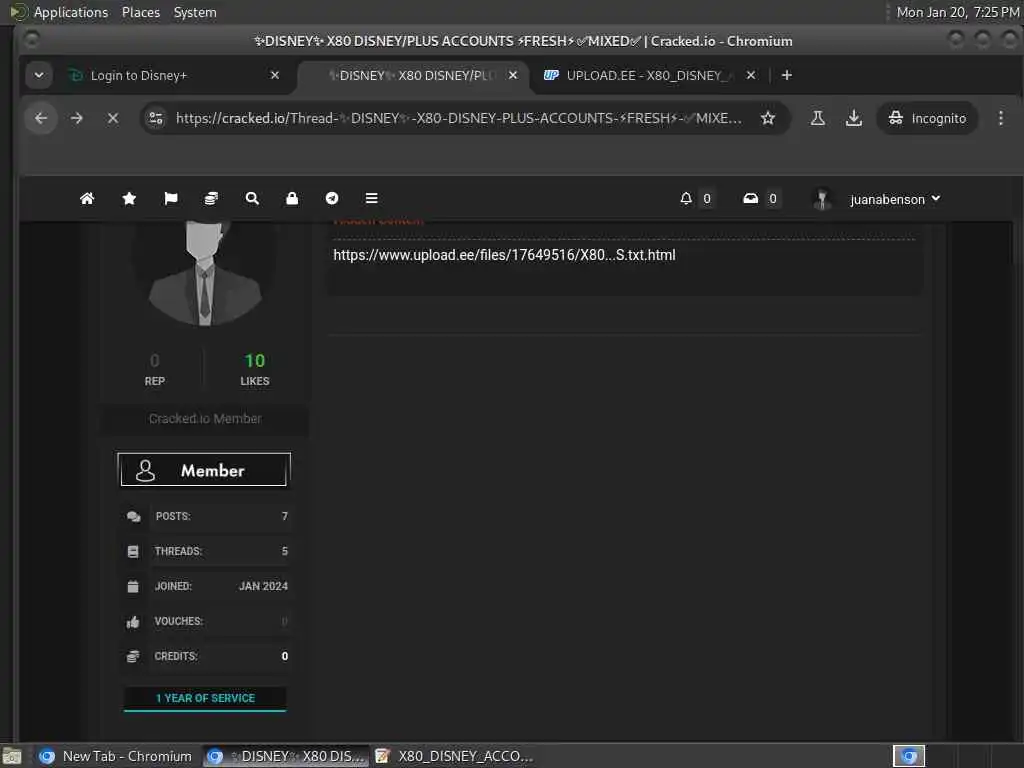1024x768 pixels.
Task: Open the hamburger menu in forum navbar
Action: (372, 199)
